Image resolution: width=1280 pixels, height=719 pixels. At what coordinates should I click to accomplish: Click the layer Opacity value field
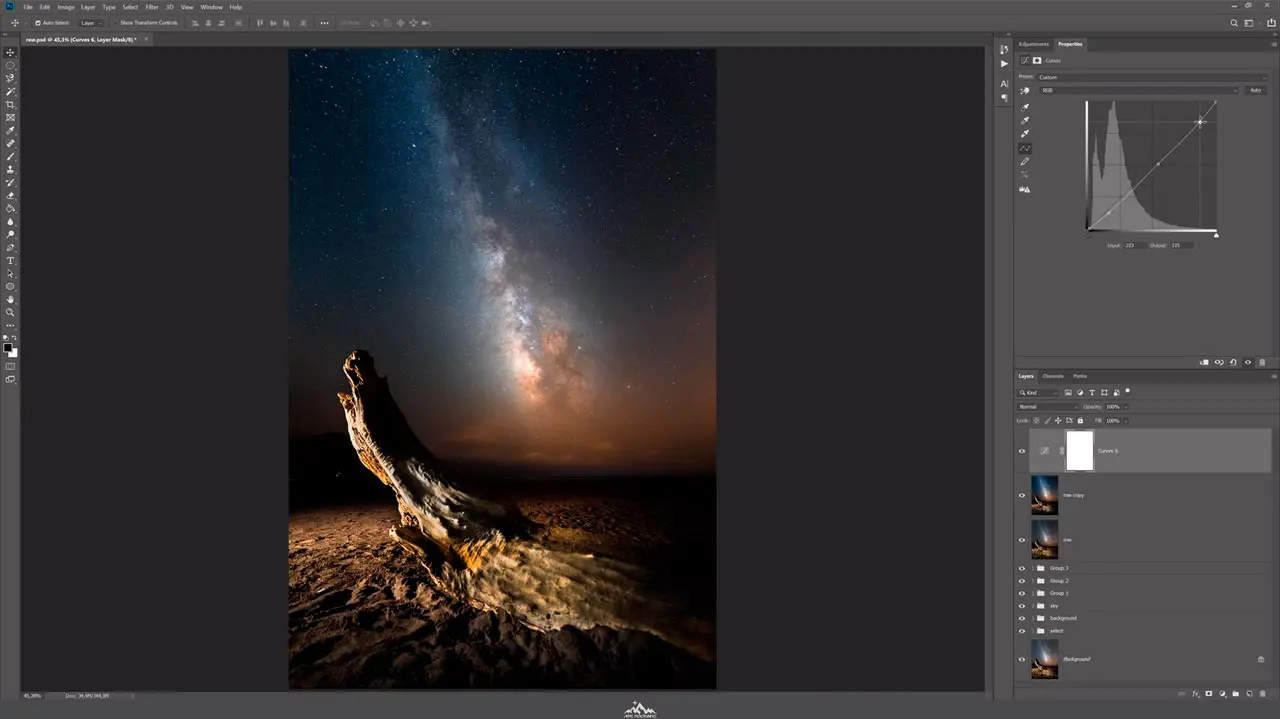[1113, 407]
